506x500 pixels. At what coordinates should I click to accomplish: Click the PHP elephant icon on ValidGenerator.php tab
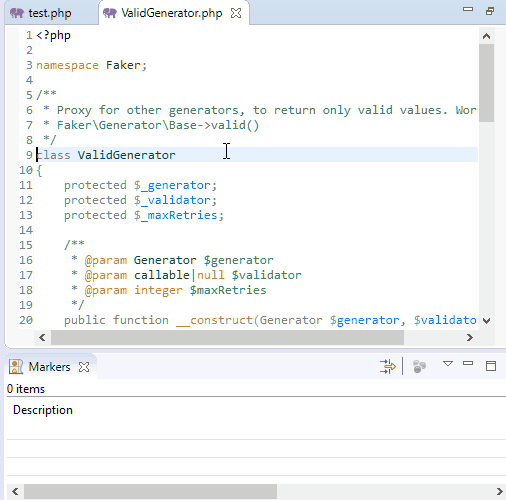coord(110,13)
